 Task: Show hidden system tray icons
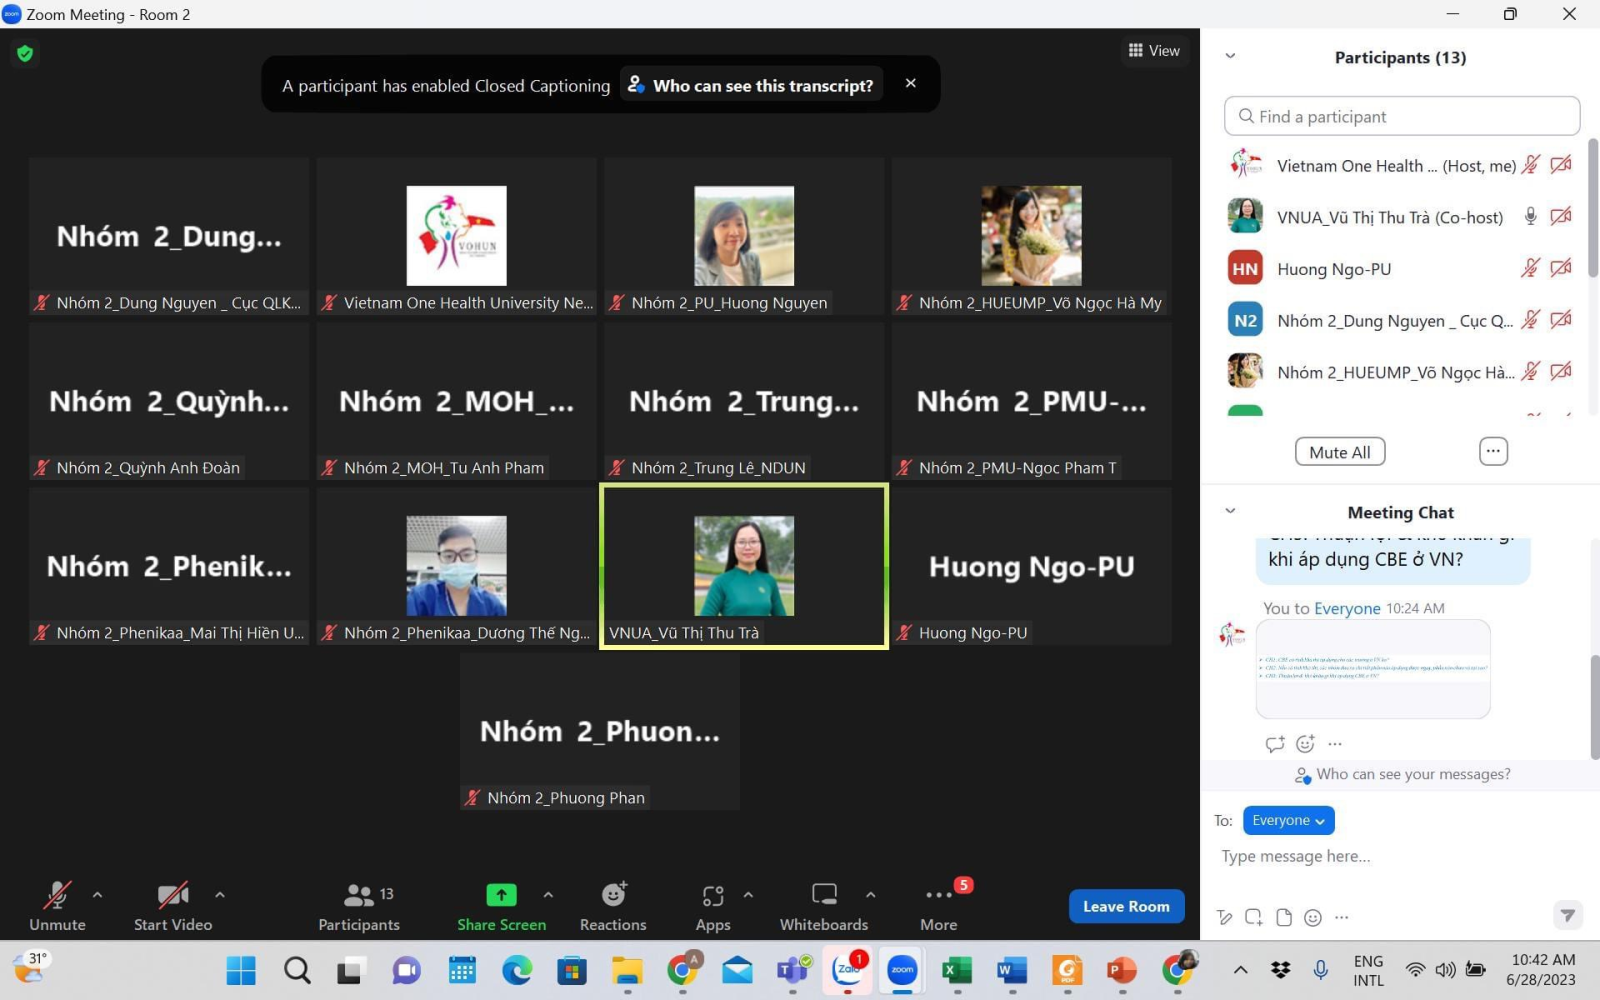[1240, 970]
